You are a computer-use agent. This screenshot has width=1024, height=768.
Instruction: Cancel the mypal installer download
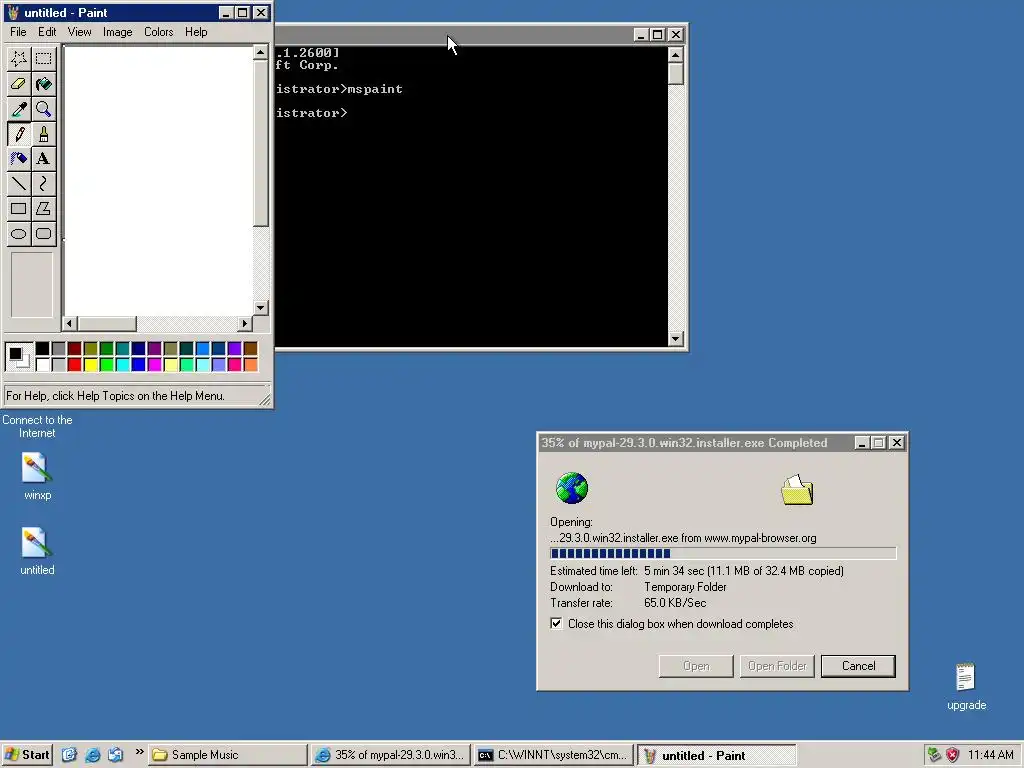[858, 666]
